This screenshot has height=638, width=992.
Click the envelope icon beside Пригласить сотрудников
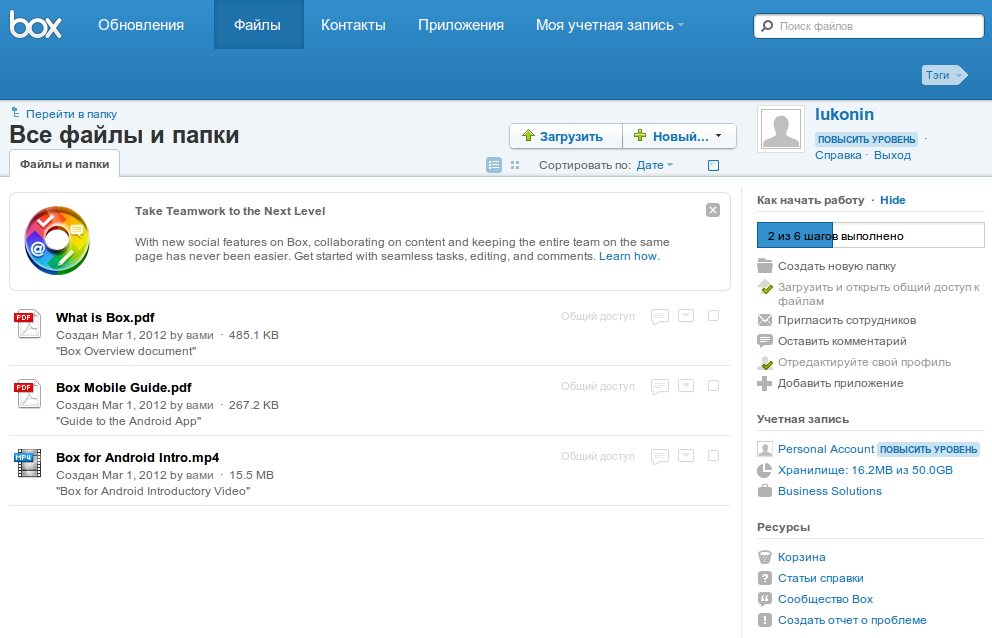(765, 320)
